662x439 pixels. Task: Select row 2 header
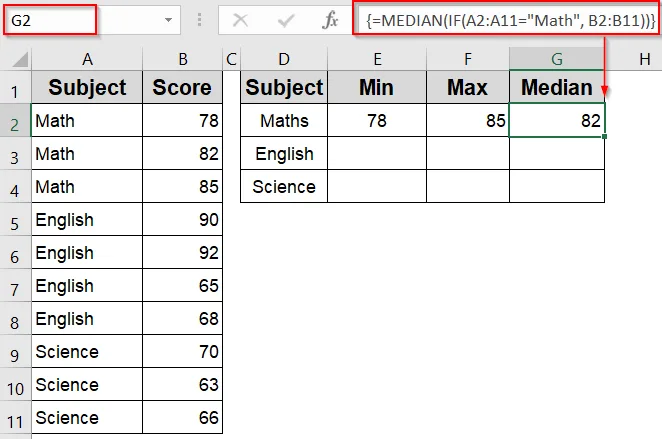coord(15,120)
